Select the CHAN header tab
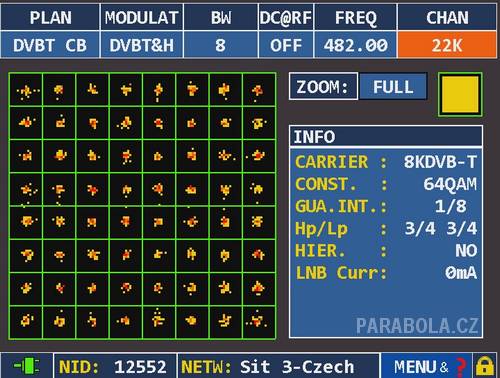Viewport: 500px width, 378px height. tap(447, 17)
